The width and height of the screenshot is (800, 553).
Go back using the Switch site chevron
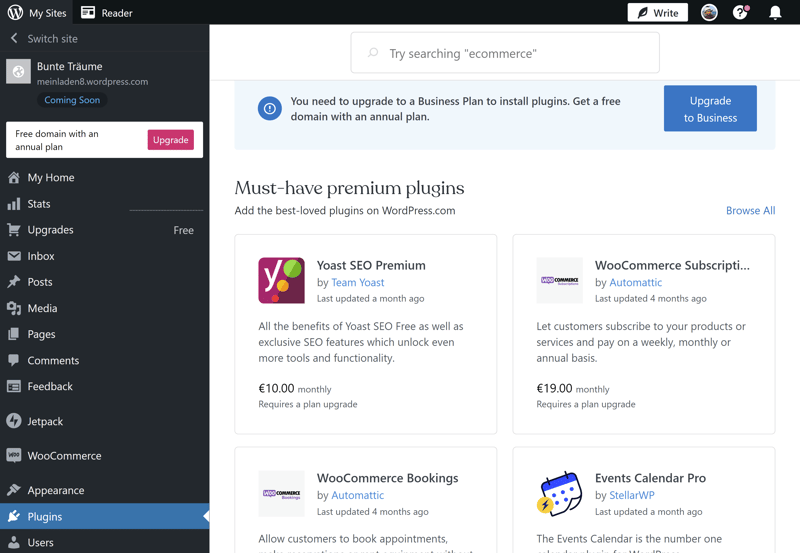coord(14,38)
